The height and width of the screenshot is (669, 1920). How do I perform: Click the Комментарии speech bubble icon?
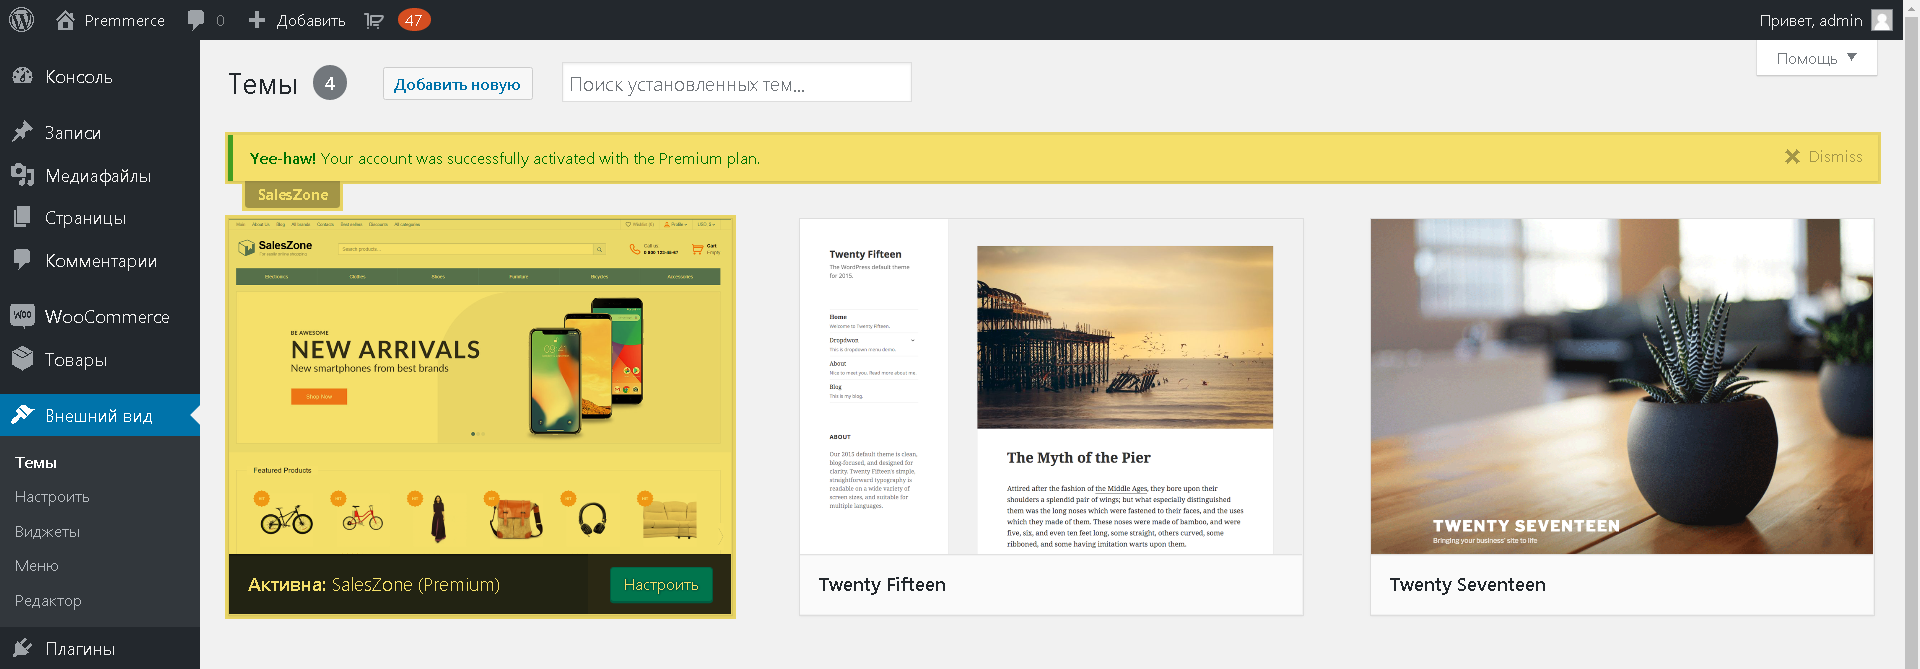[x=22, y=260]
